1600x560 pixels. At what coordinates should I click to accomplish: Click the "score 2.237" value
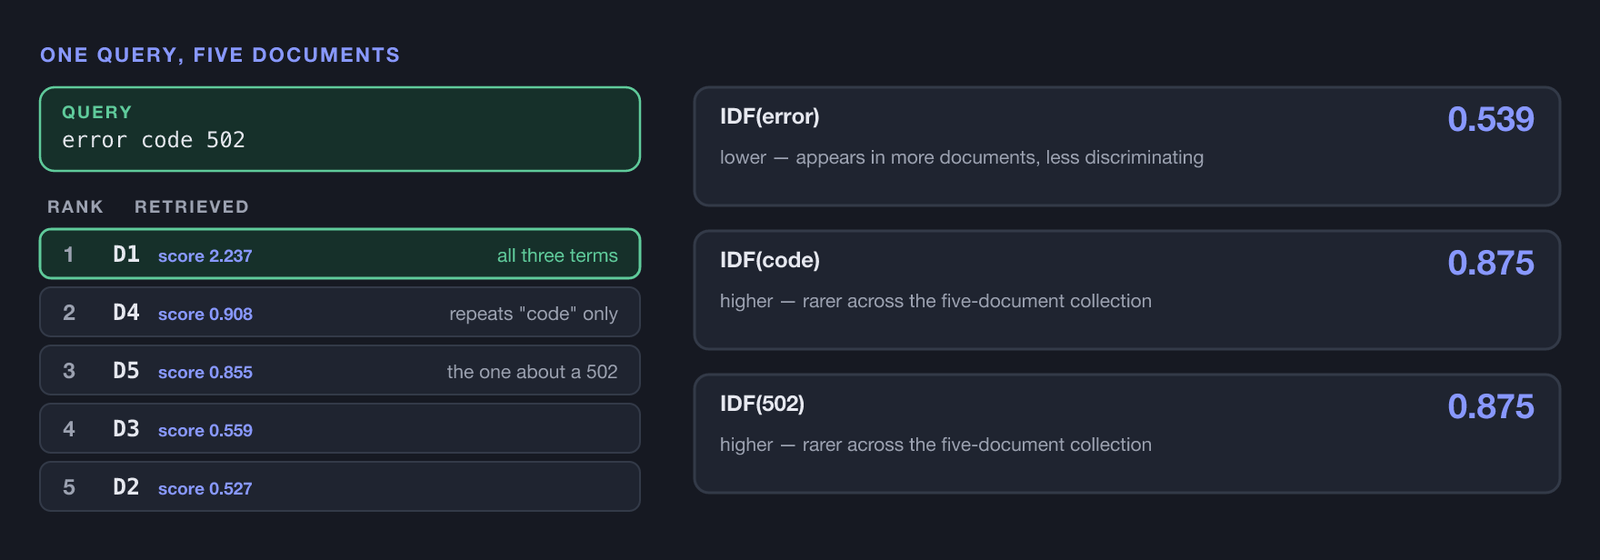click(205, 256)
